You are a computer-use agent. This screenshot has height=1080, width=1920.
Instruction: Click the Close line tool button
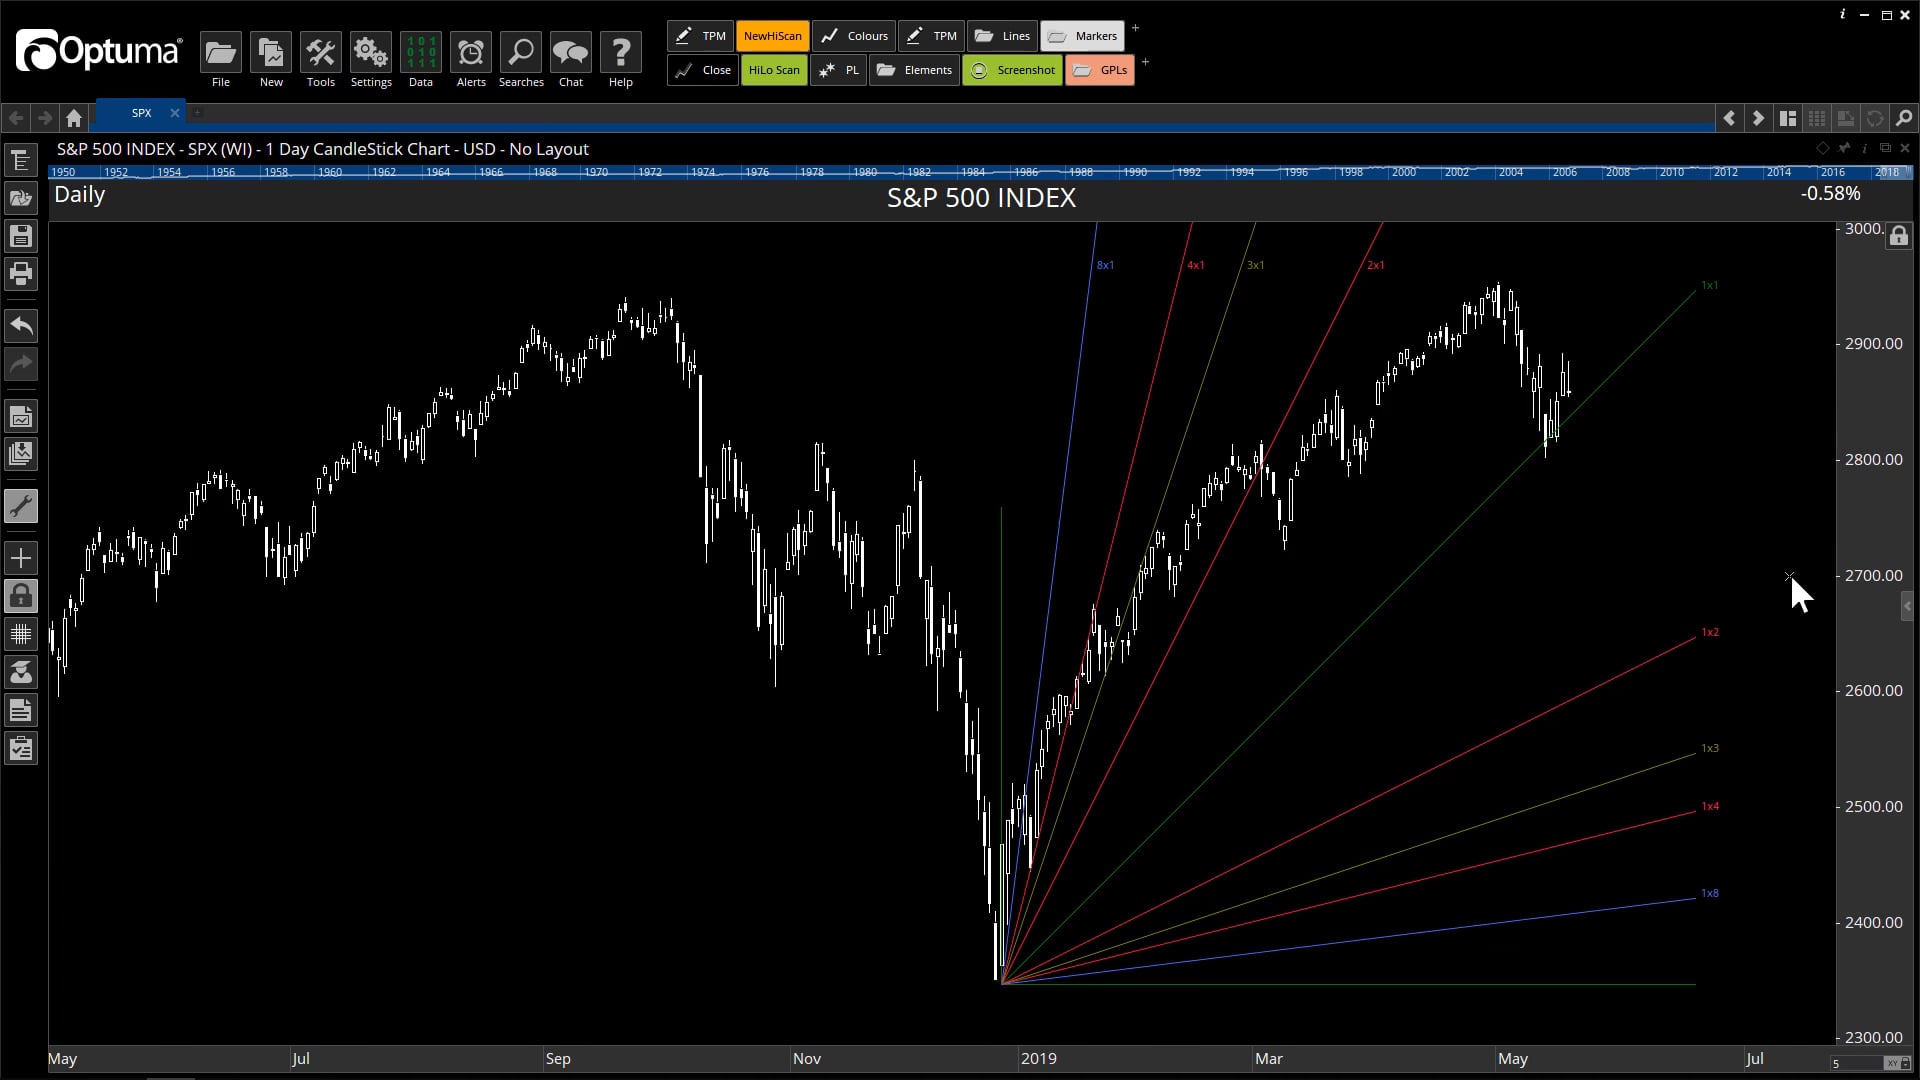tap(703, 70)
